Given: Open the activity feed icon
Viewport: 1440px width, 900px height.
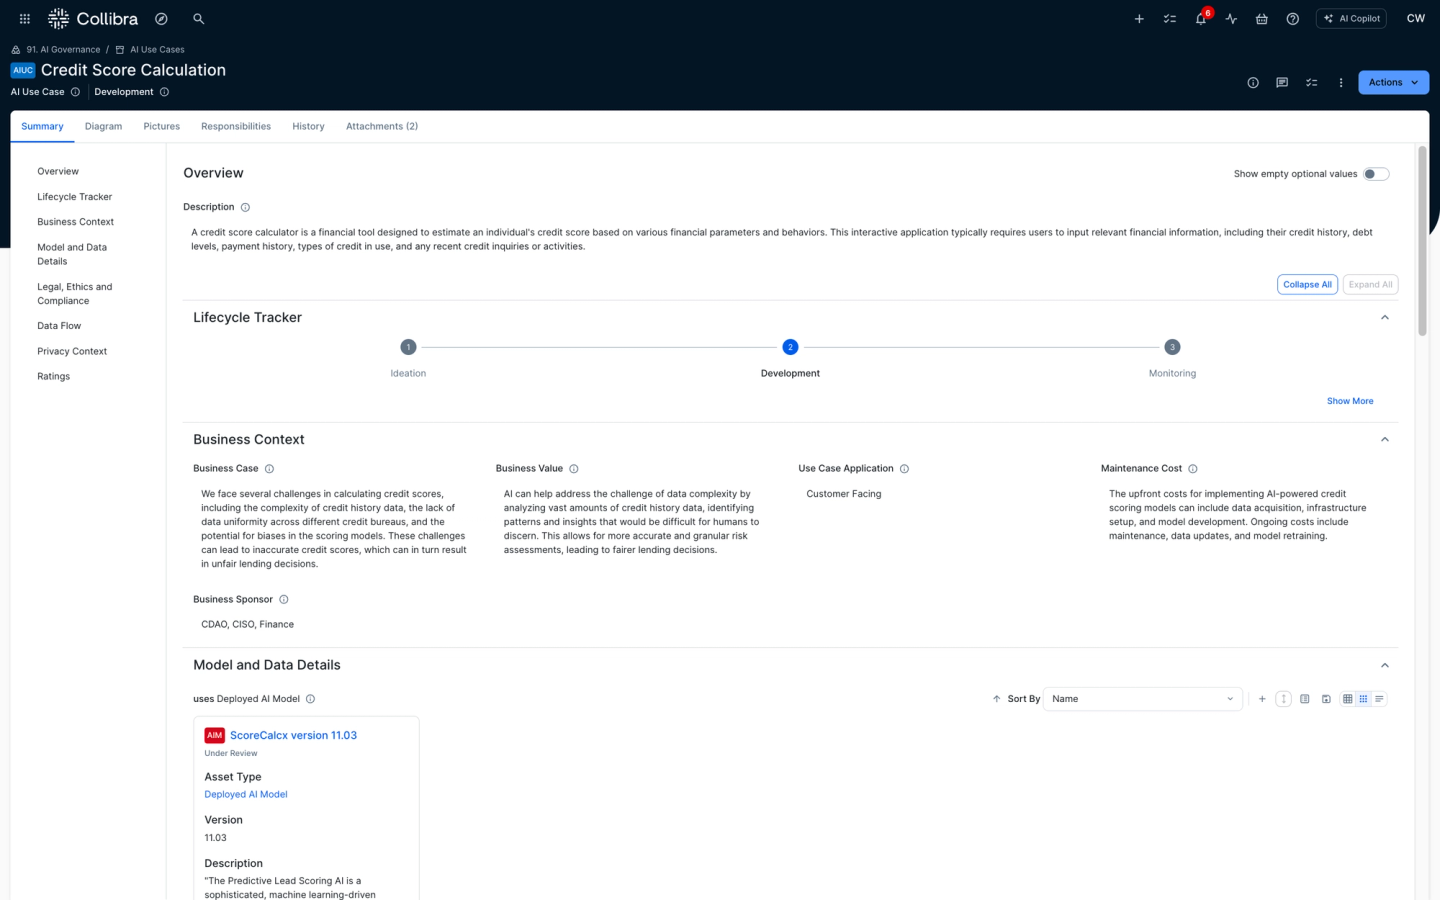Looking at the screenshot, I should click(1231, 18).
